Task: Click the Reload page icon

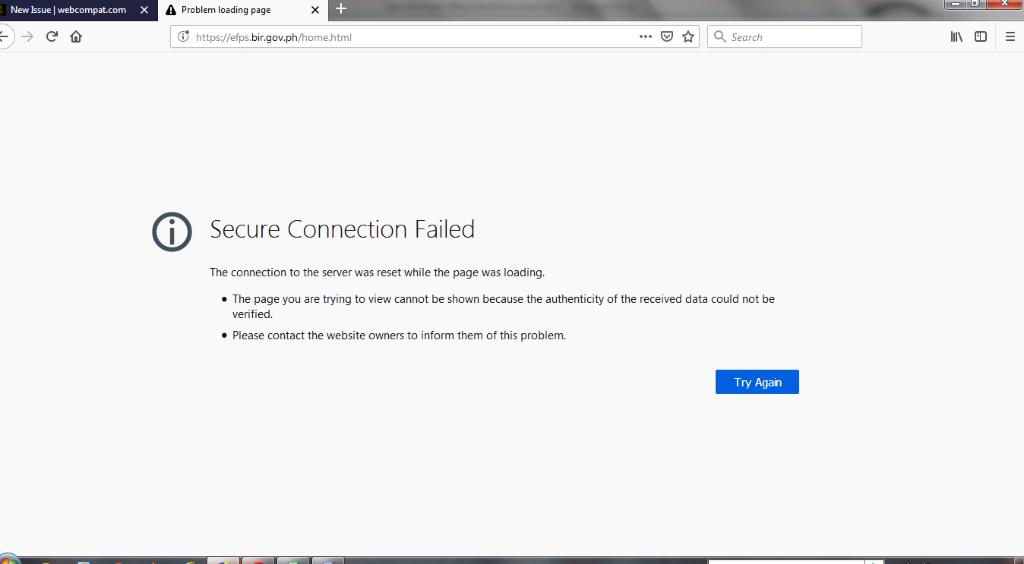Action: [x=52, y=37]
